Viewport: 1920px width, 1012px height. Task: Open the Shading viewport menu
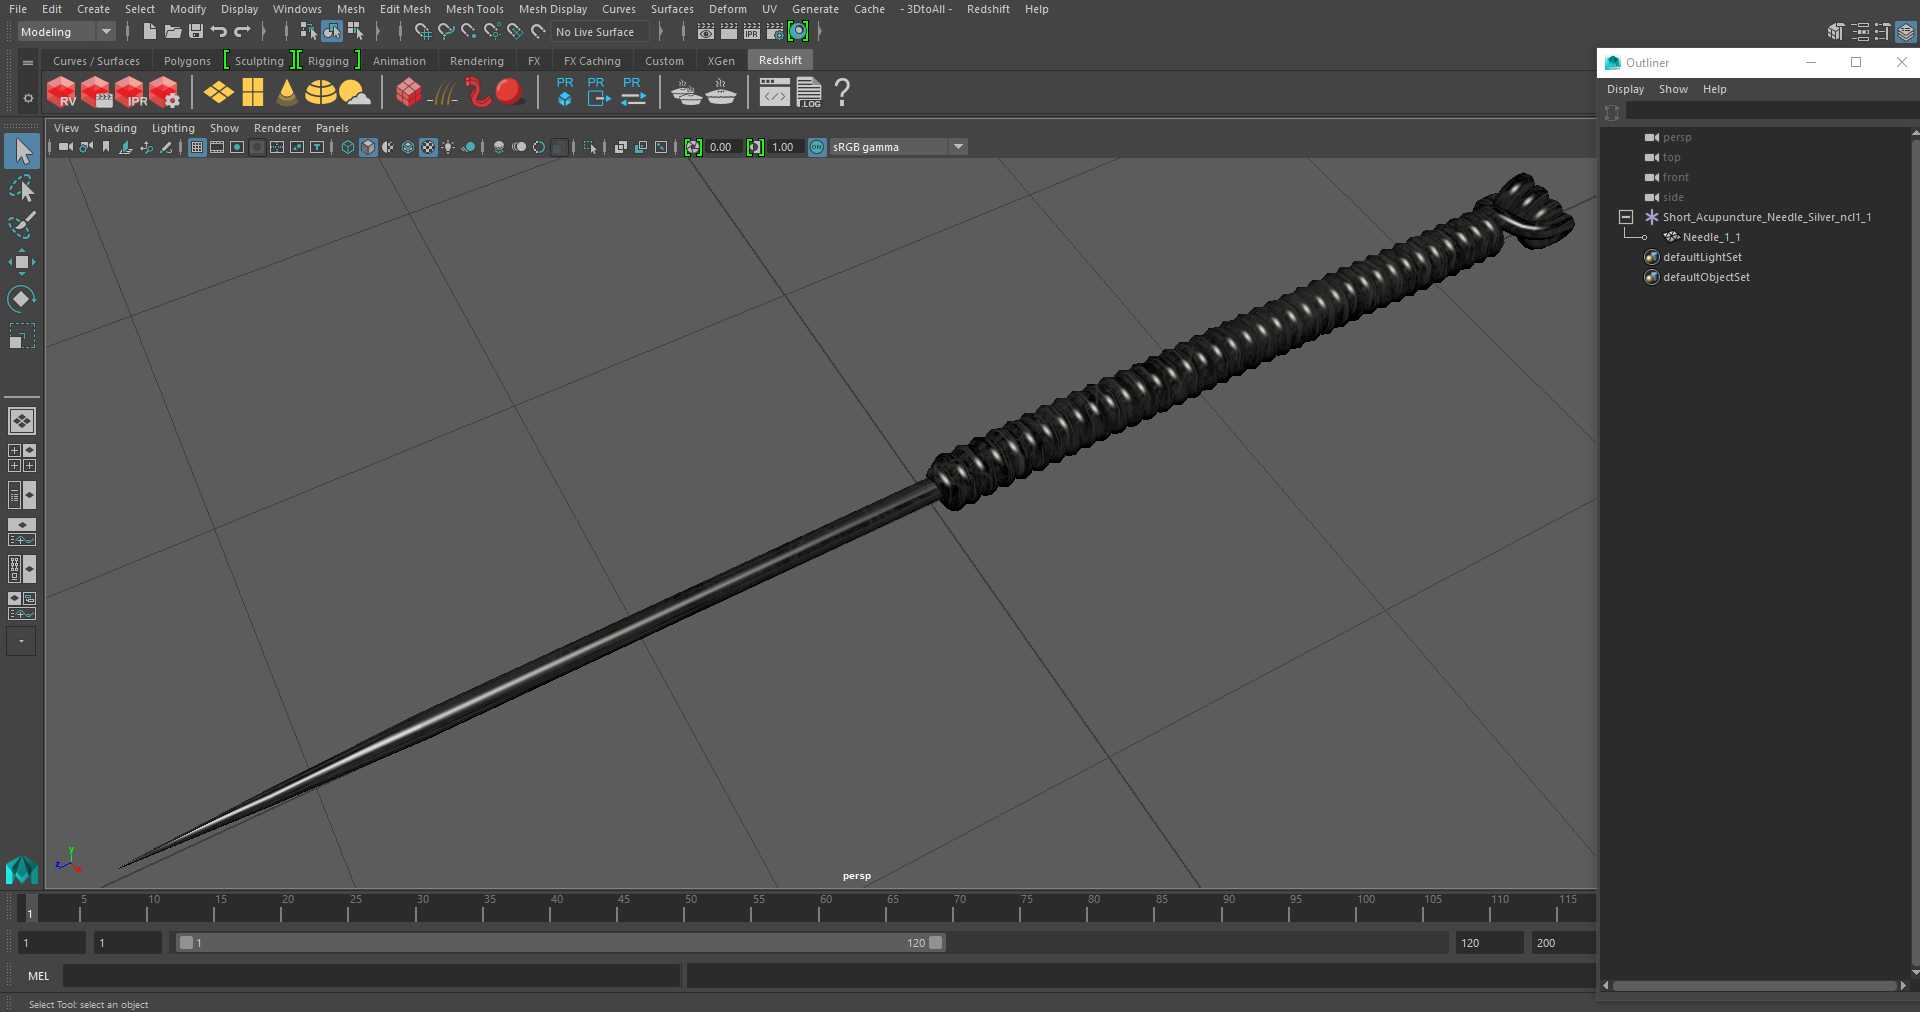point(115,128)
